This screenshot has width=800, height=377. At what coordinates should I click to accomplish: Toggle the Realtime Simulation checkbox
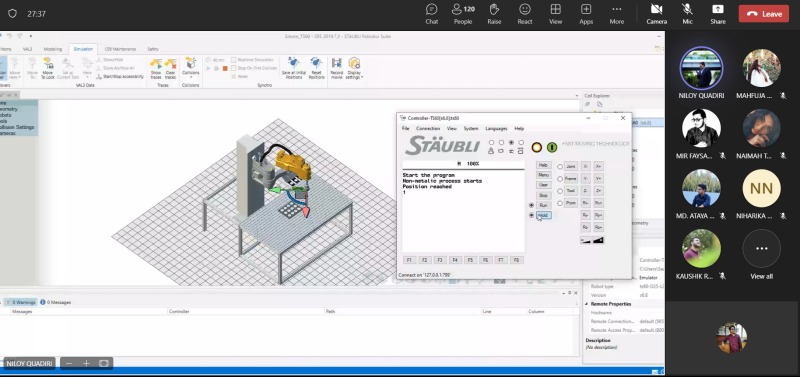[x=233, y=60]
